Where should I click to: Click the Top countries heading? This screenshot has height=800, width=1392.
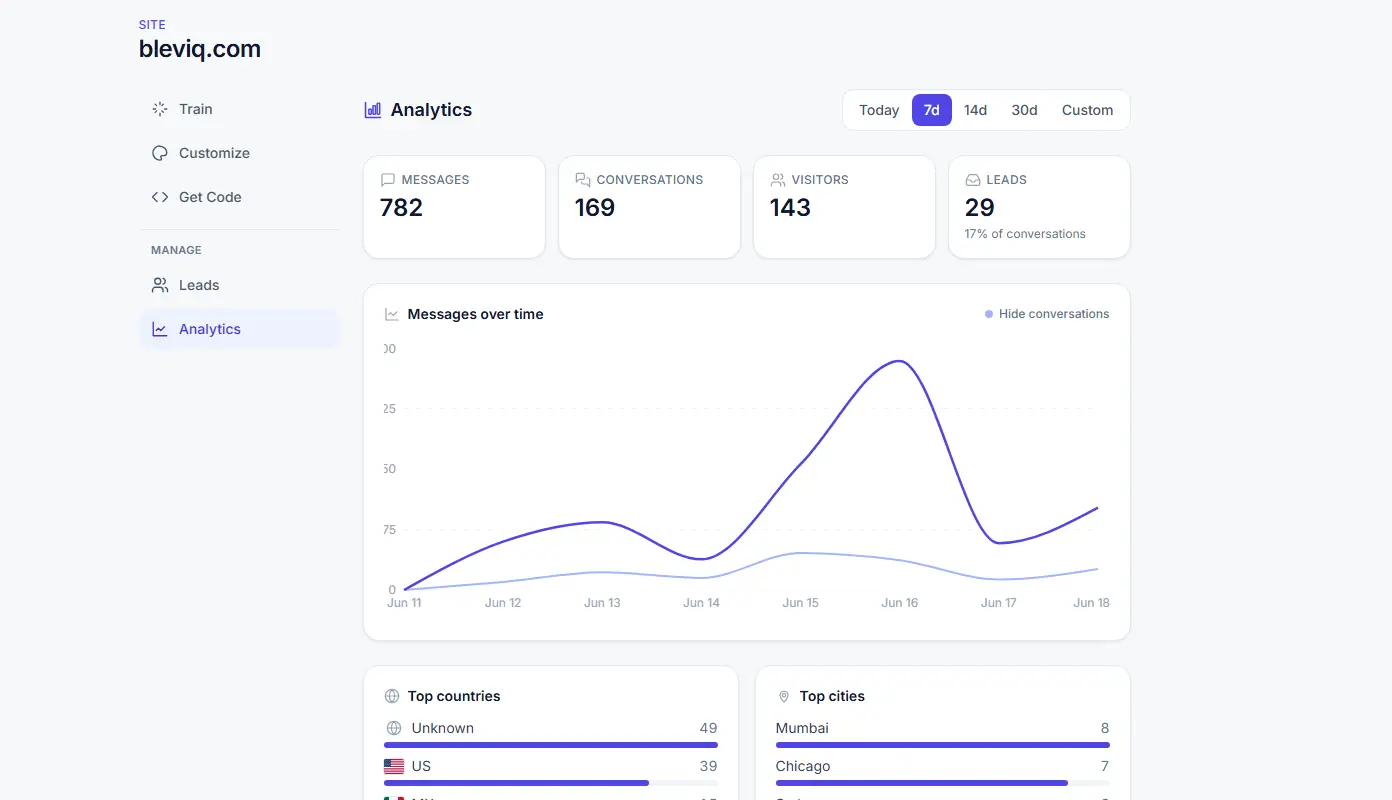coord(454,696)
